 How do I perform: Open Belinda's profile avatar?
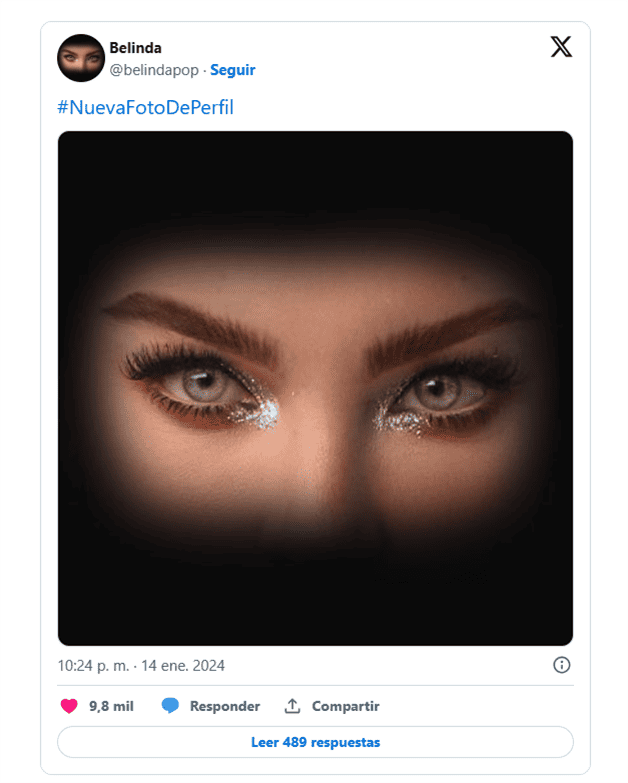pyautogui.click(x=81, y=58)
